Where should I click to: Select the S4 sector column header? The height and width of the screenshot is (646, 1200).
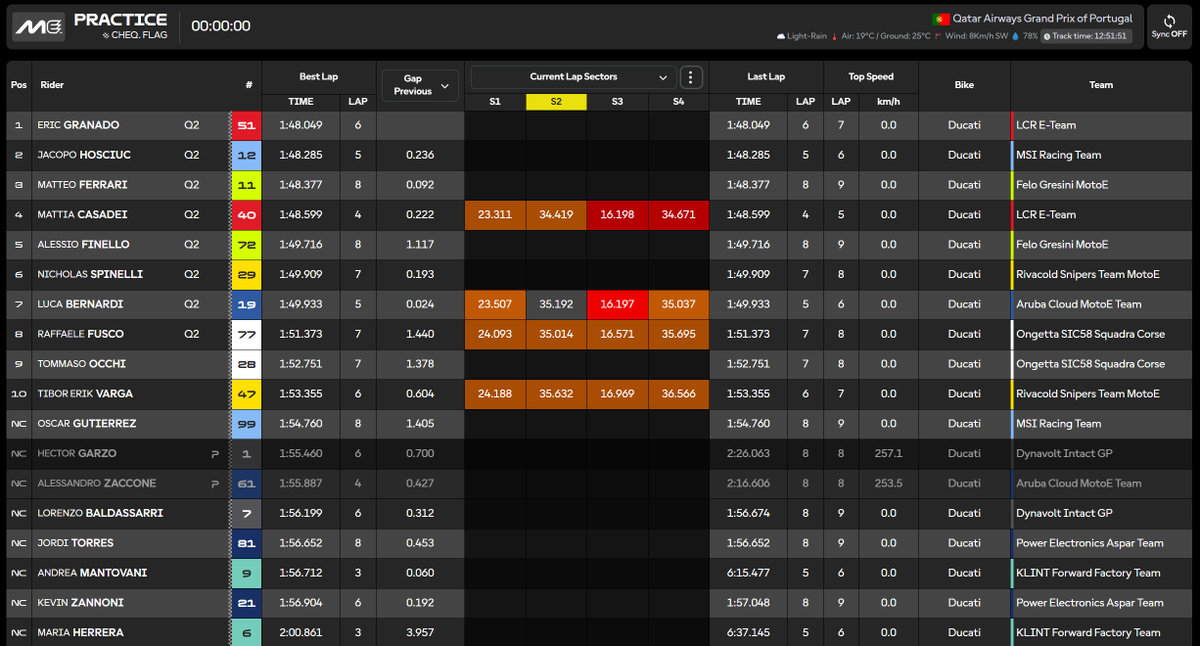678,102
